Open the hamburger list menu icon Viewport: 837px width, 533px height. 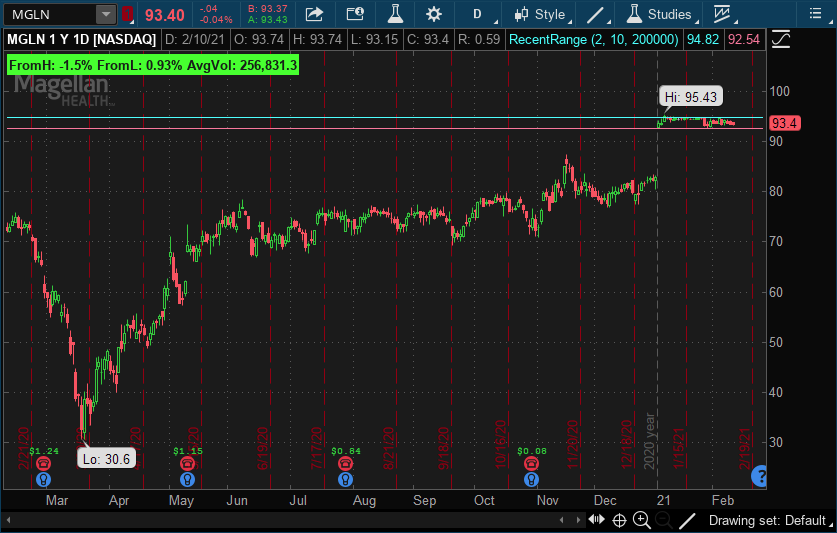(815, 13)
